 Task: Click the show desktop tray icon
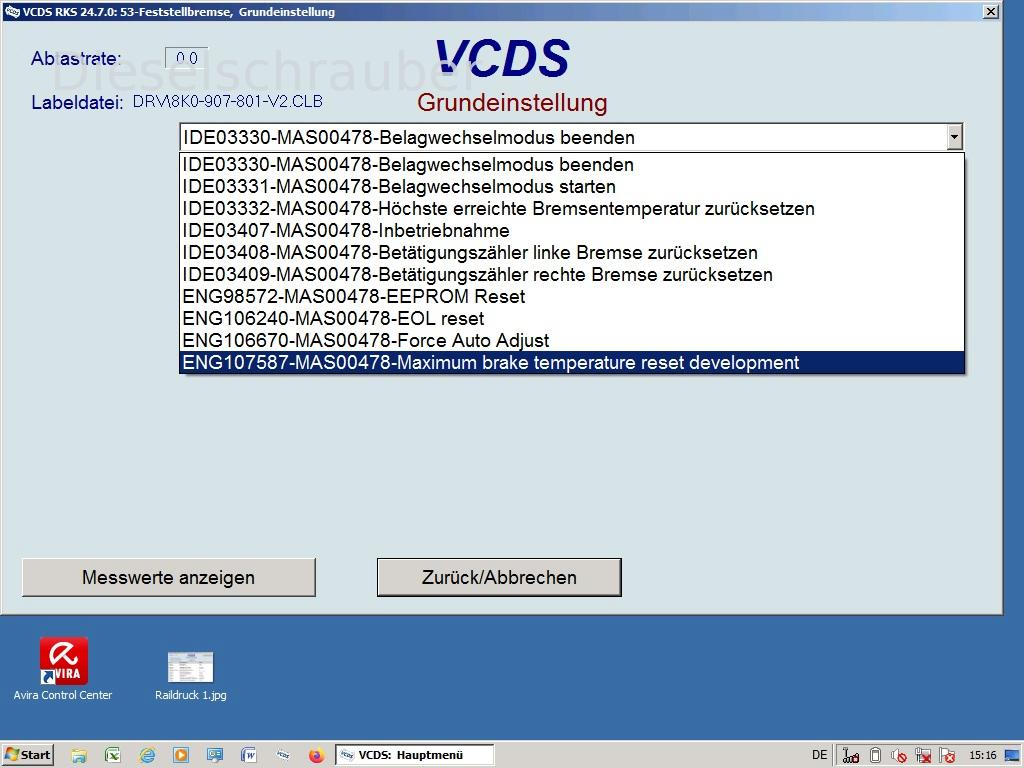(x=1012, y=756)
